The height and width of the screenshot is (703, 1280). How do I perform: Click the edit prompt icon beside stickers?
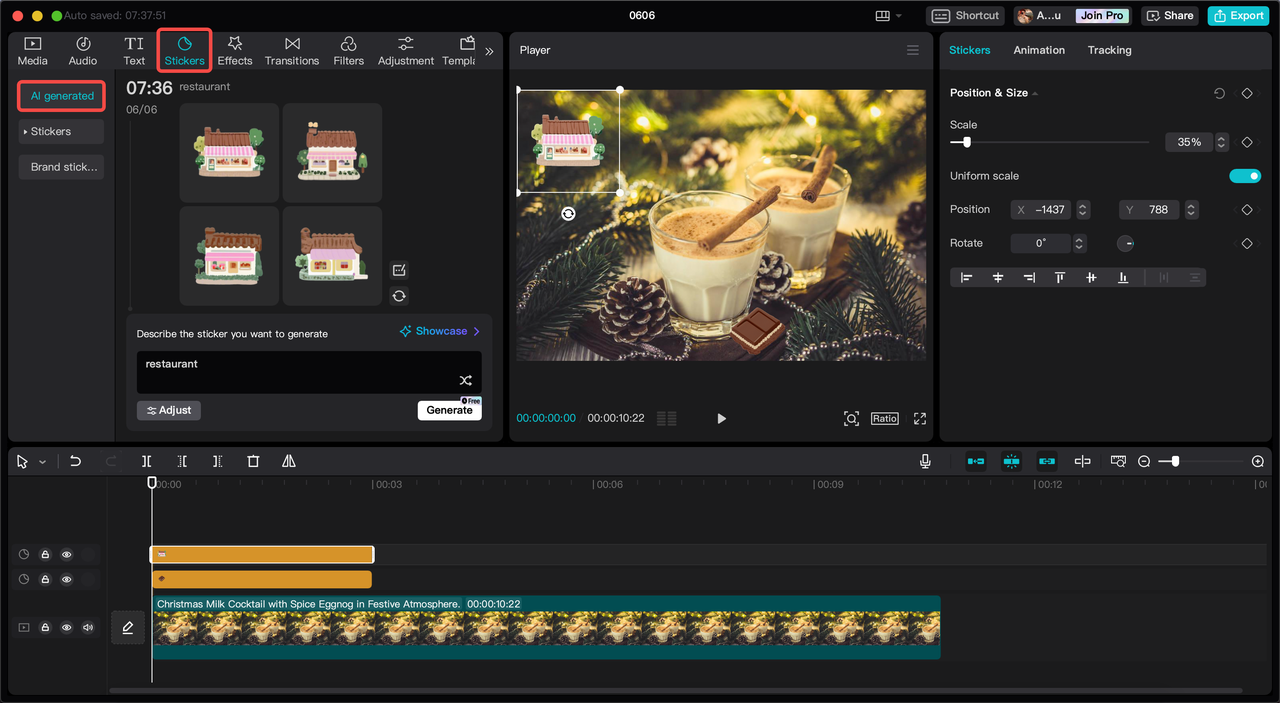click(x=399, y=270)
